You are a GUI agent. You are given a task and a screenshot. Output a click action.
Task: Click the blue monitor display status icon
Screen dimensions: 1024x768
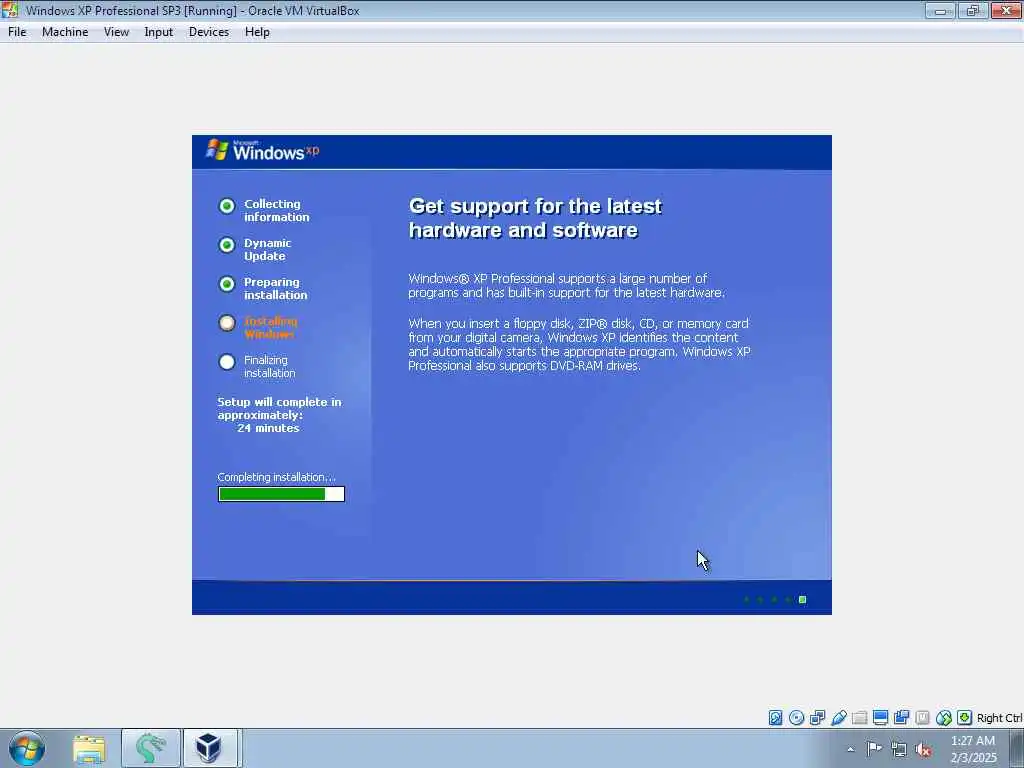pyautogui.click(x=880, y=718)
